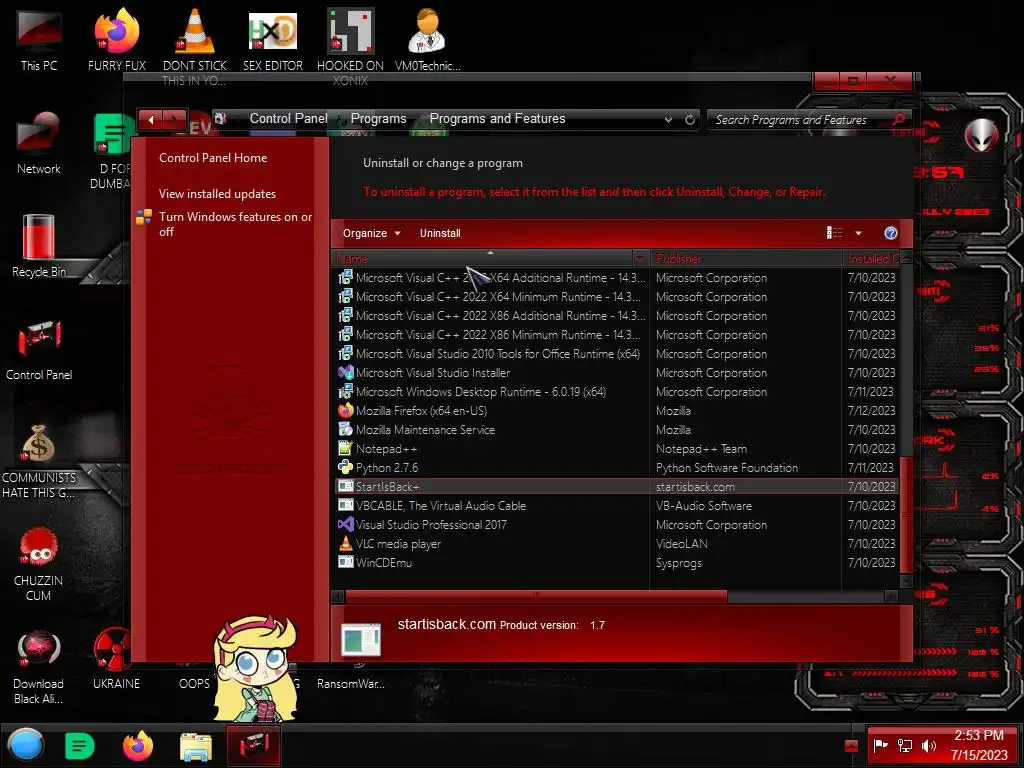The image size is (1024, 768).
Task: Go back with the navigation arrow
Action: (151, 120)
